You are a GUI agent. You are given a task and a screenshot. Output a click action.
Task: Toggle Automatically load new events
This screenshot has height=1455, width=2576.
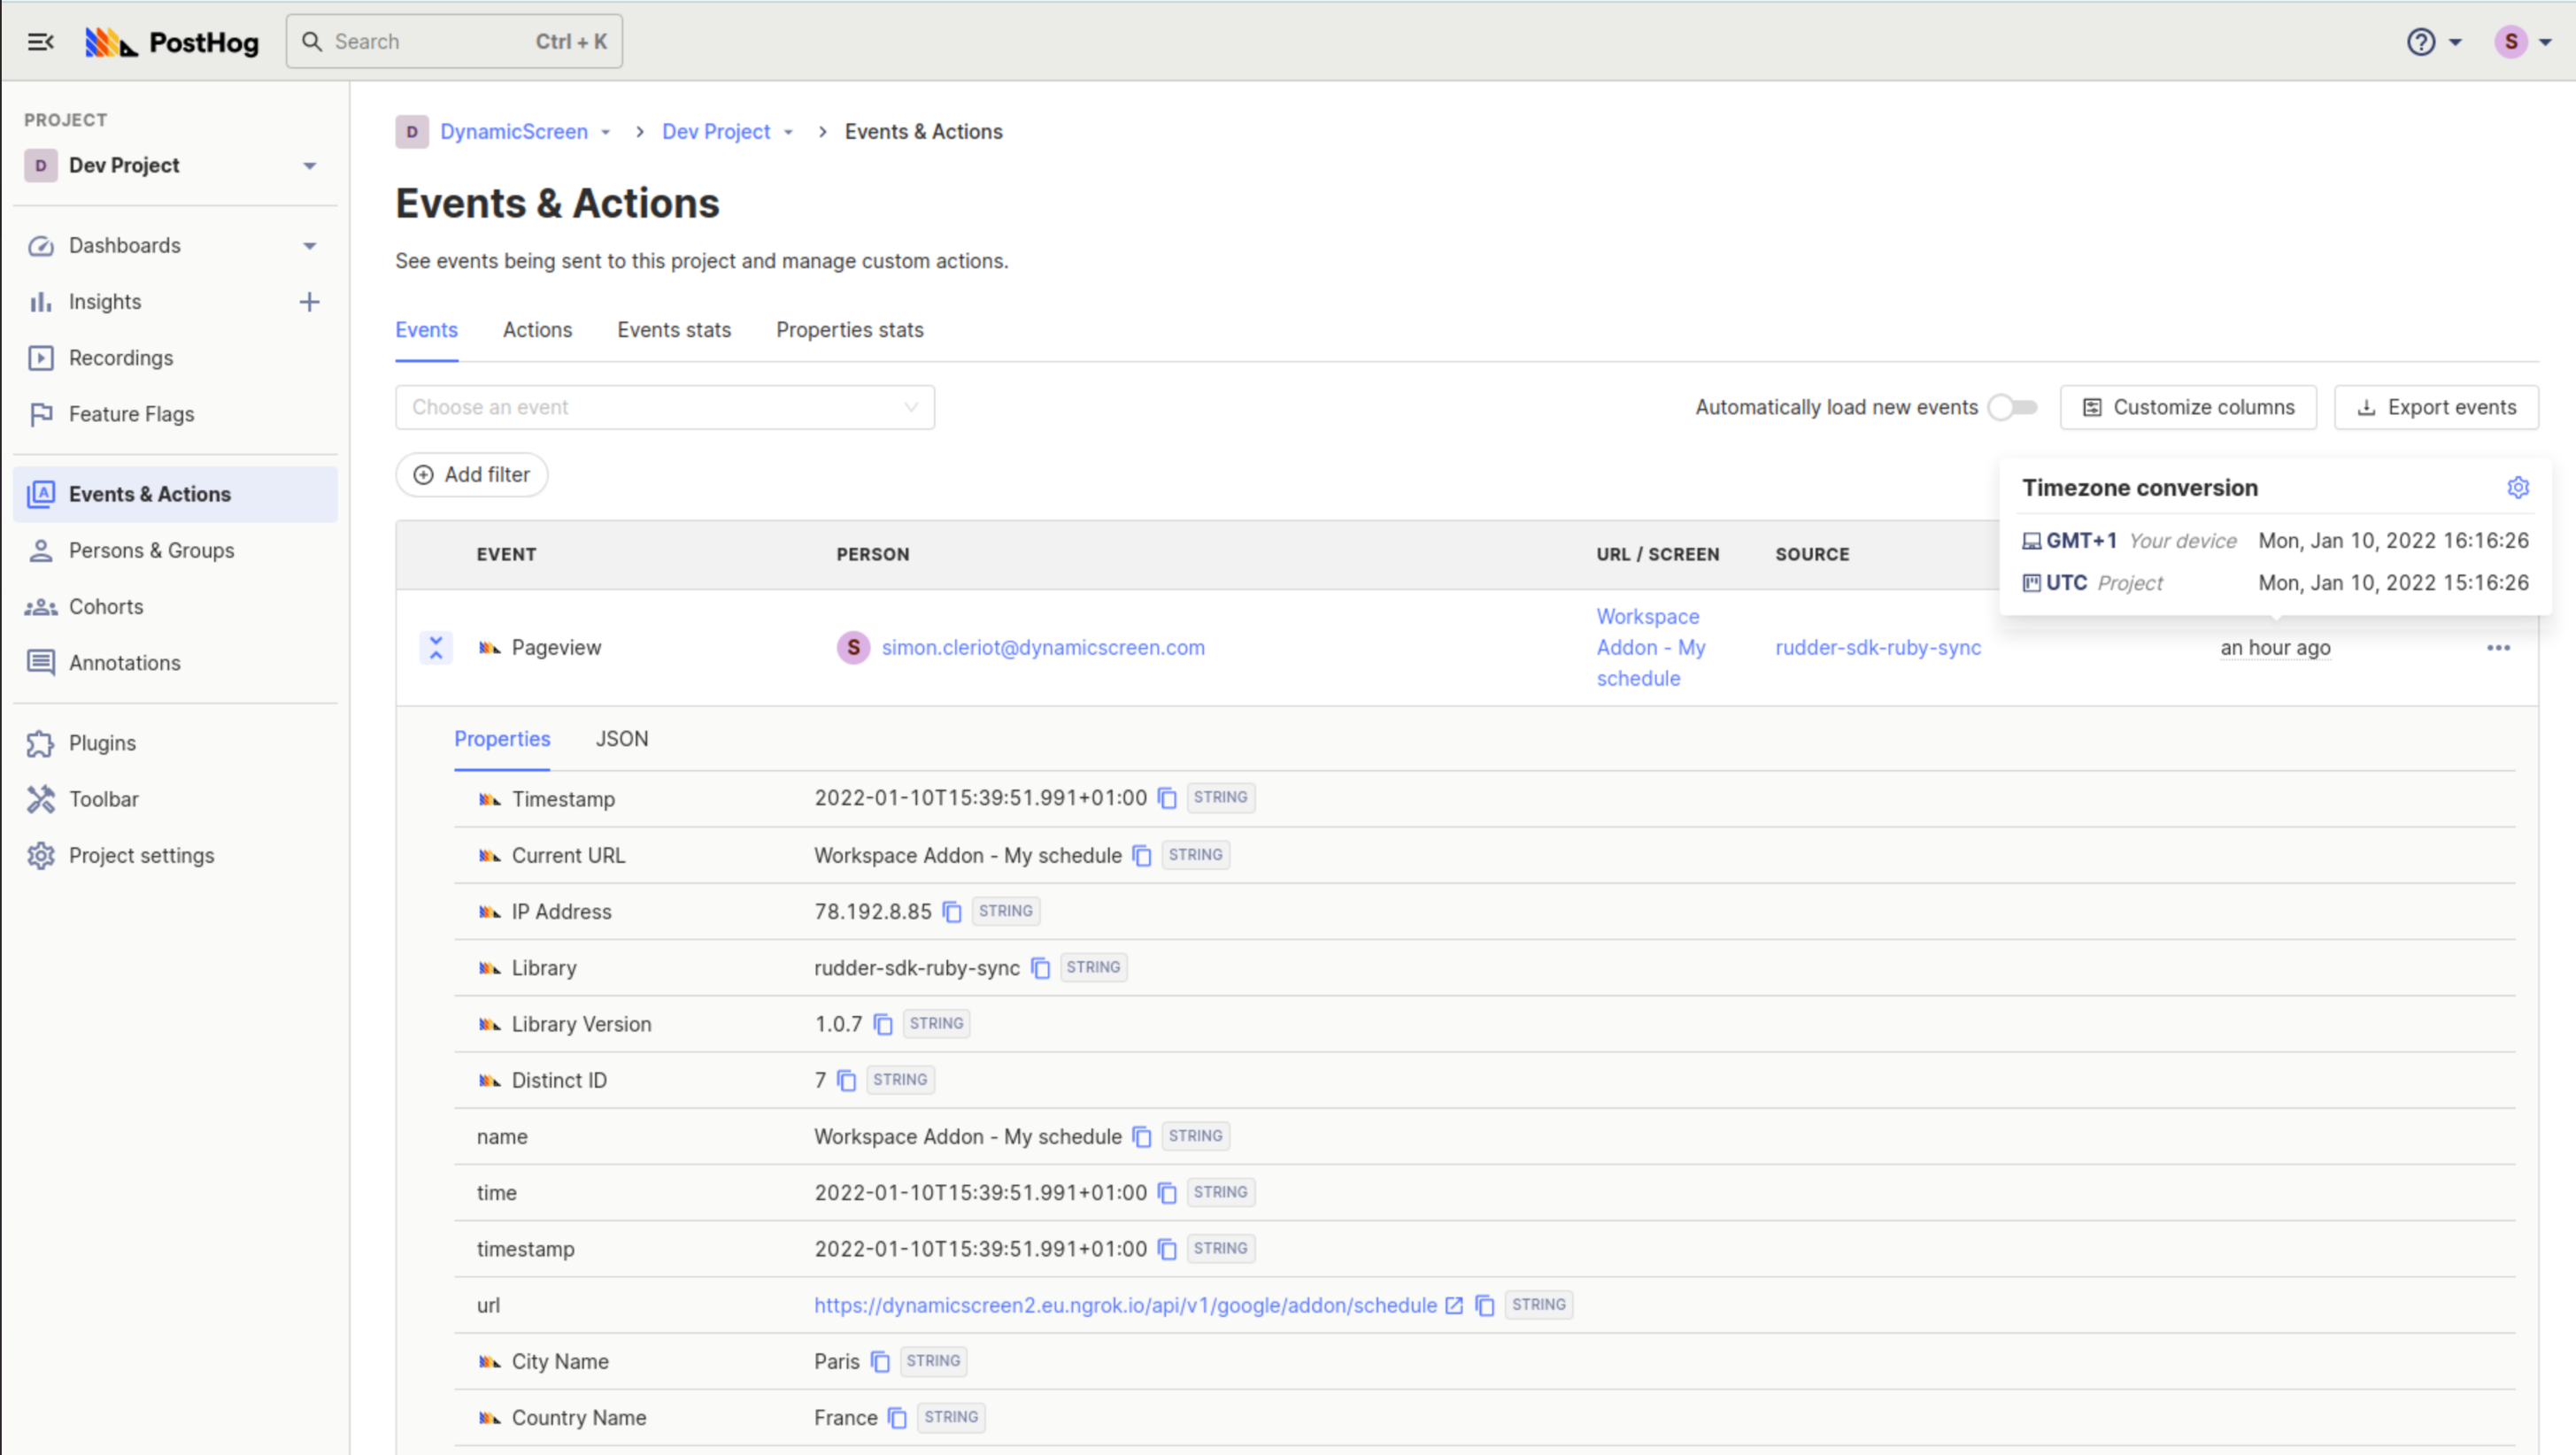[x=2012, y=407]
